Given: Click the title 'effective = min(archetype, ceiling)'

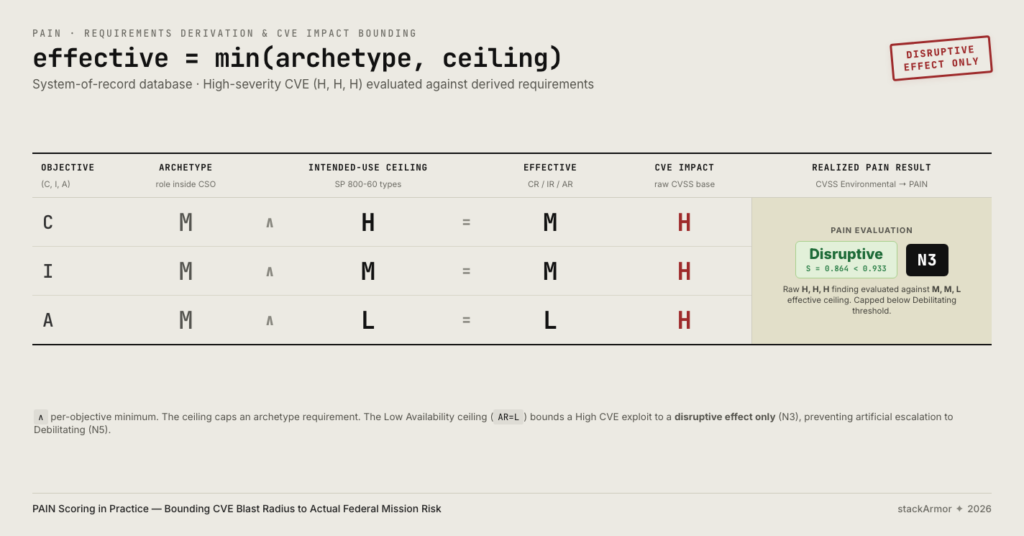Looking at the screenshot, I should [x=297, y=58].
